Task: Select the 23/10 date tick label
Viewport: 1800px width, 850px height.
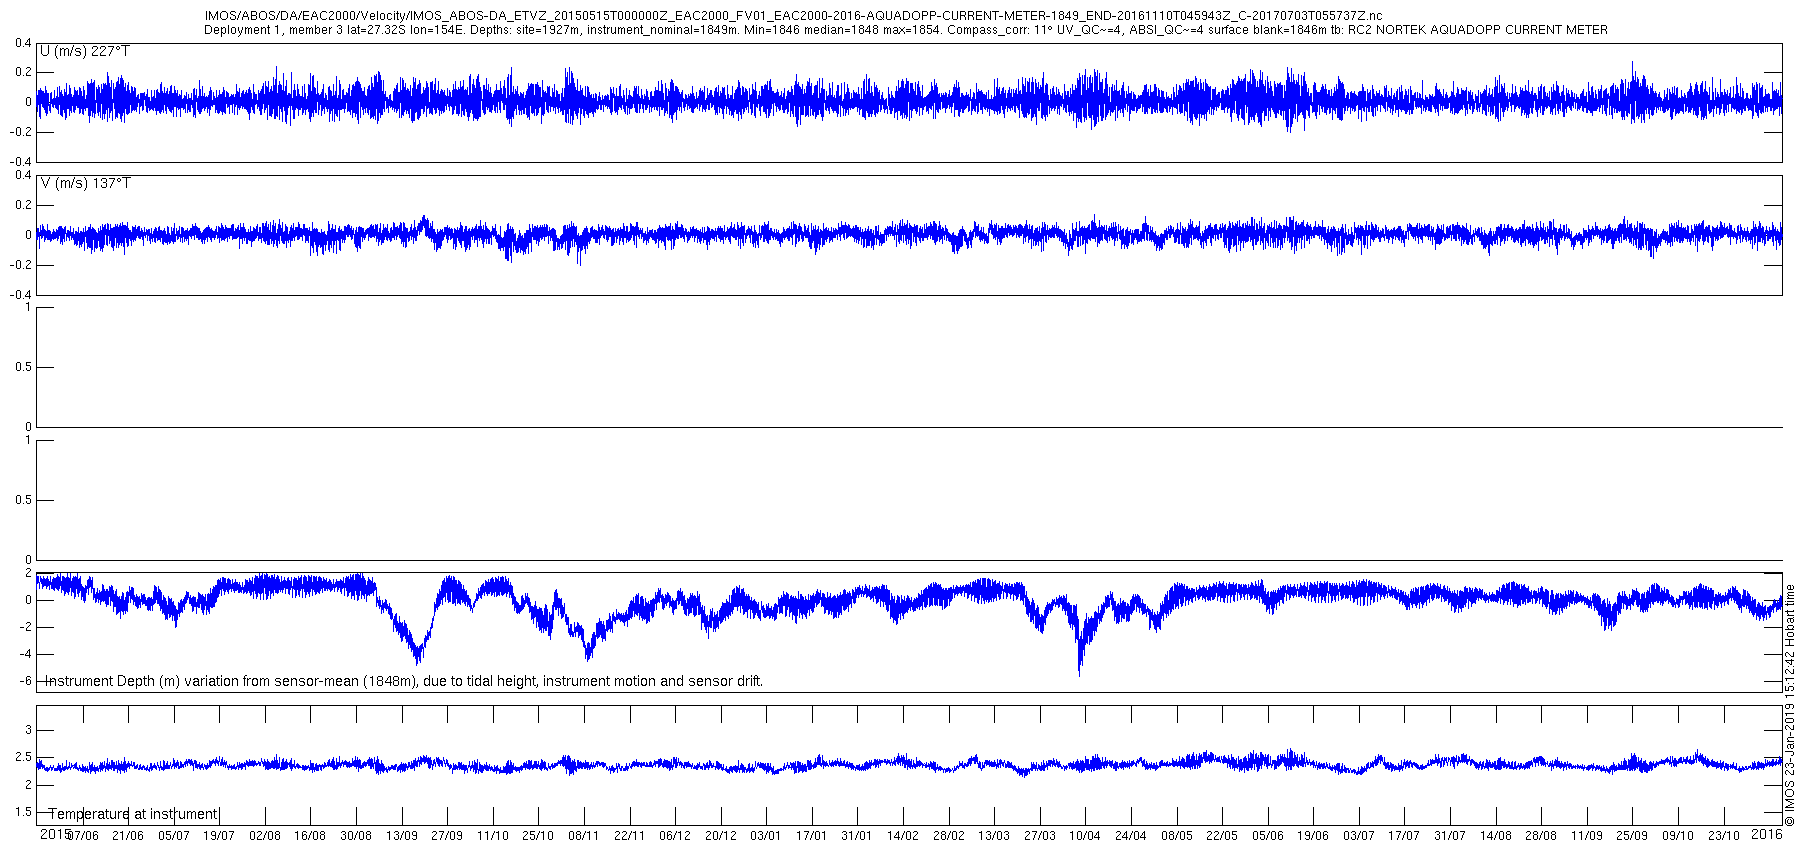Action: 1724,836
